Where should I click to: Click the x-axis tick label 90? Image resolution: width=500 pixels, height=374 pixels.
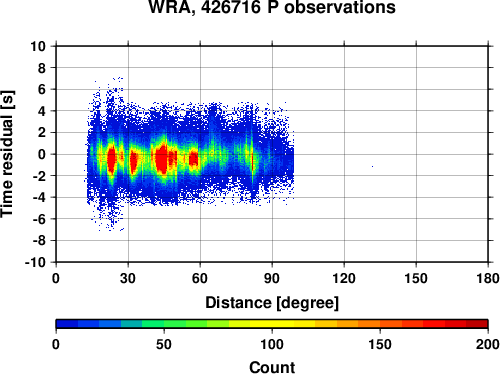[x=272, y=278]
